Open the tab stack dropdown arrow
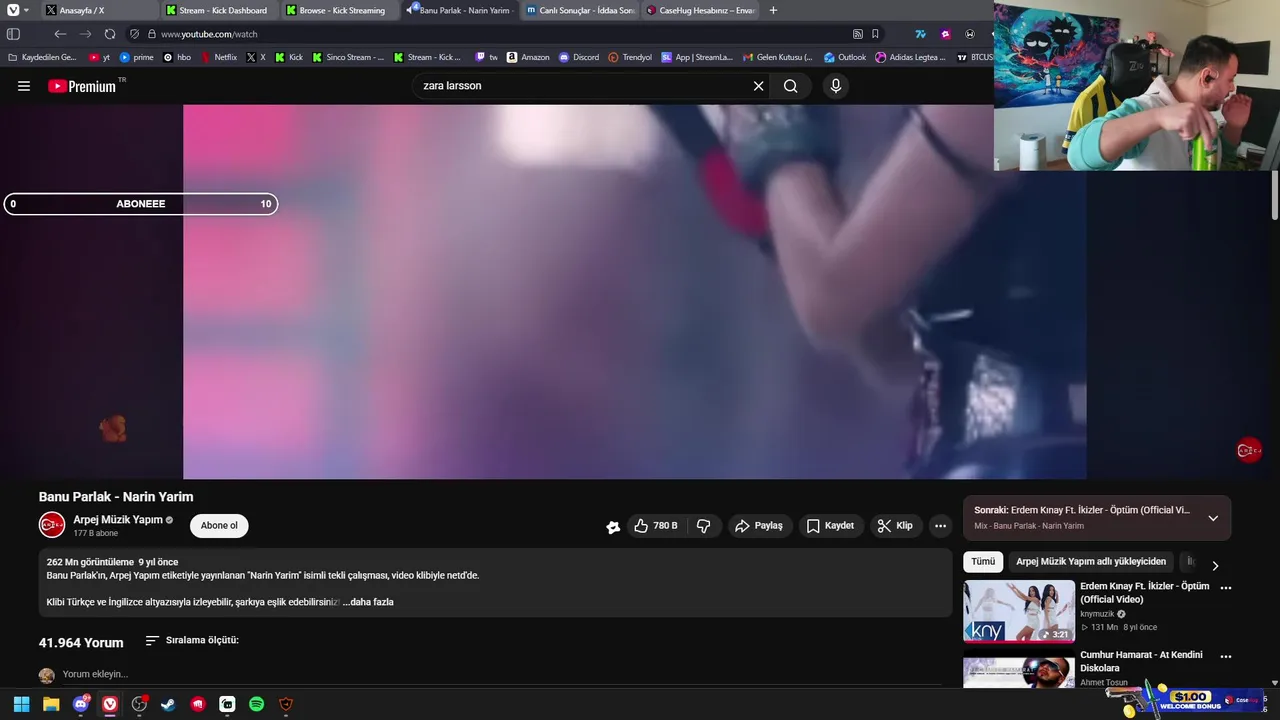The height and width of the screenshot is (720, 1280). click(x=26, y=10)
